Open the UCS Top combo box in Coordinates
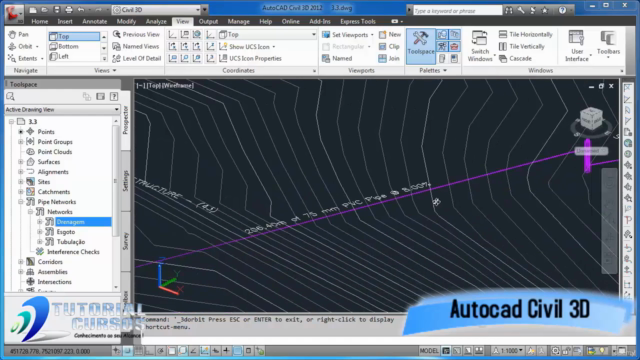 268,35
